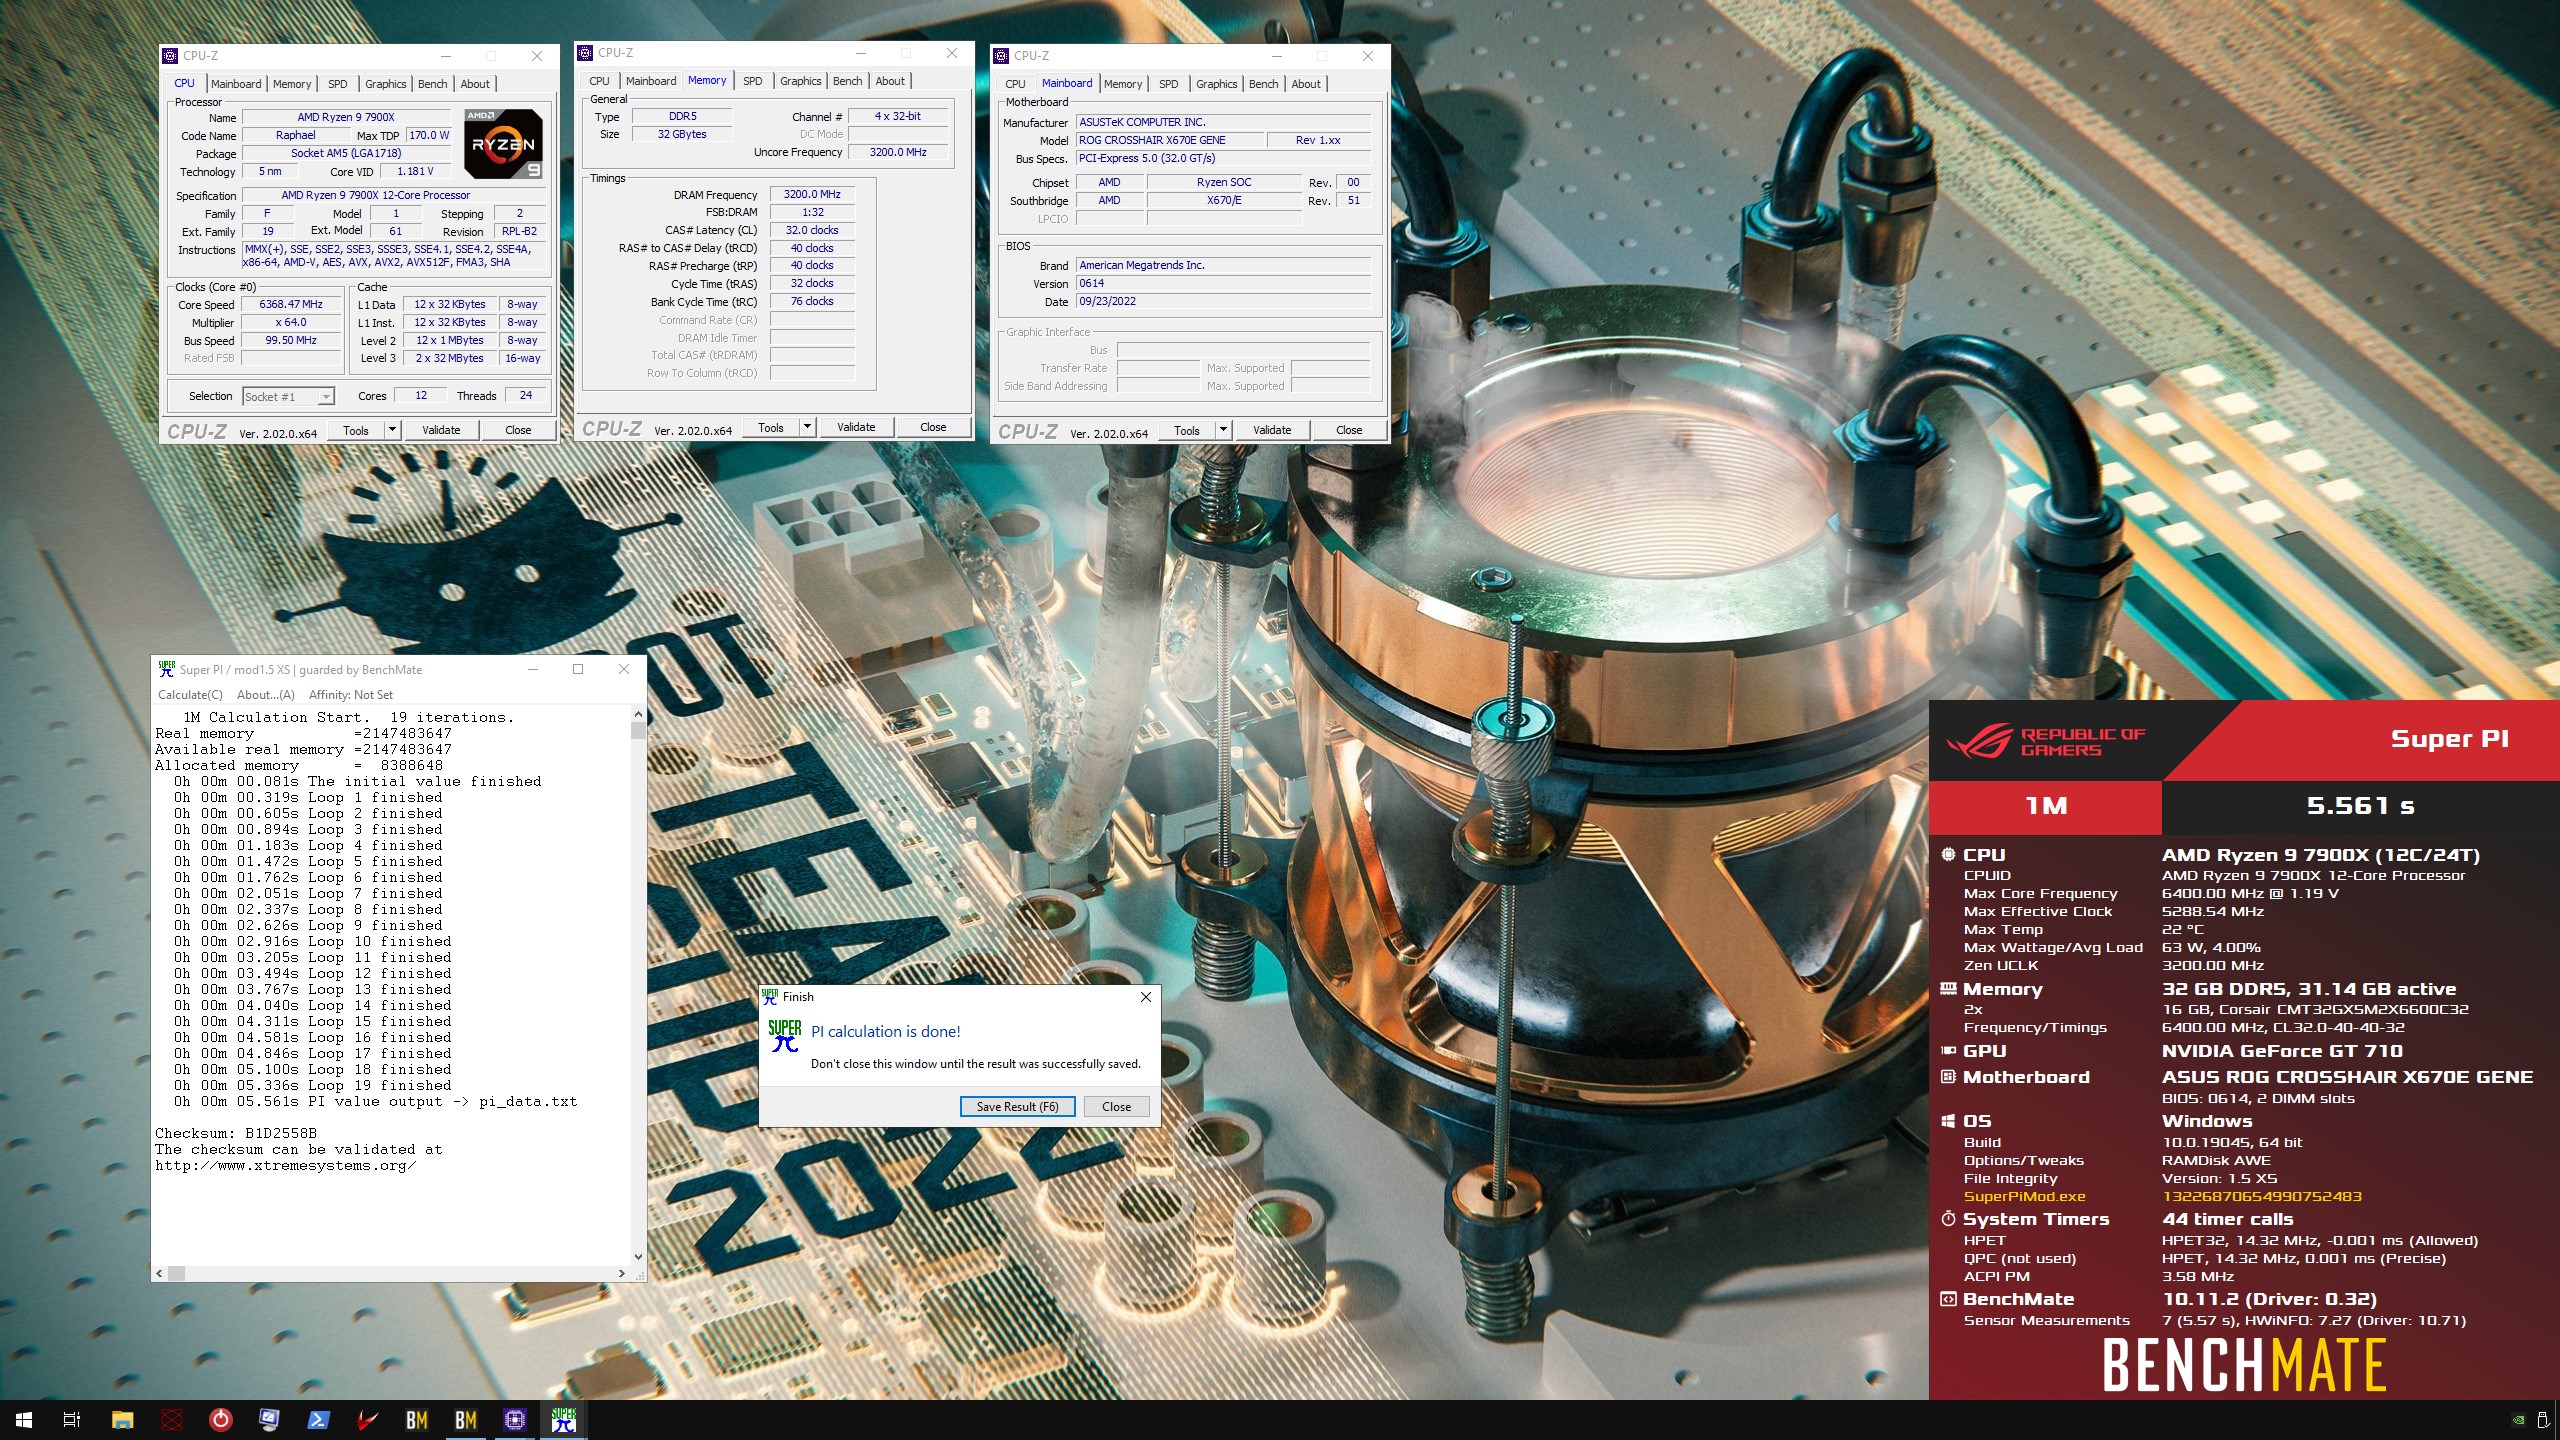Screen dimensions: 2560x1440
Task: Click the SuperPiMod.exe entry in BenchMate
Action: (2024, 1197)
